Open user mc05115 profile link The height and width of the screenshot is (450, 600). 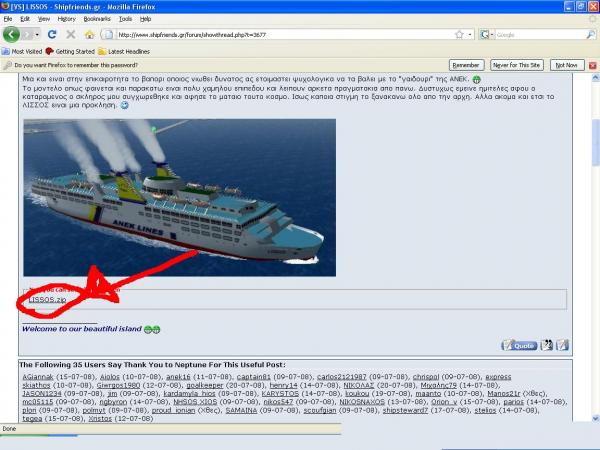(38, 402)
